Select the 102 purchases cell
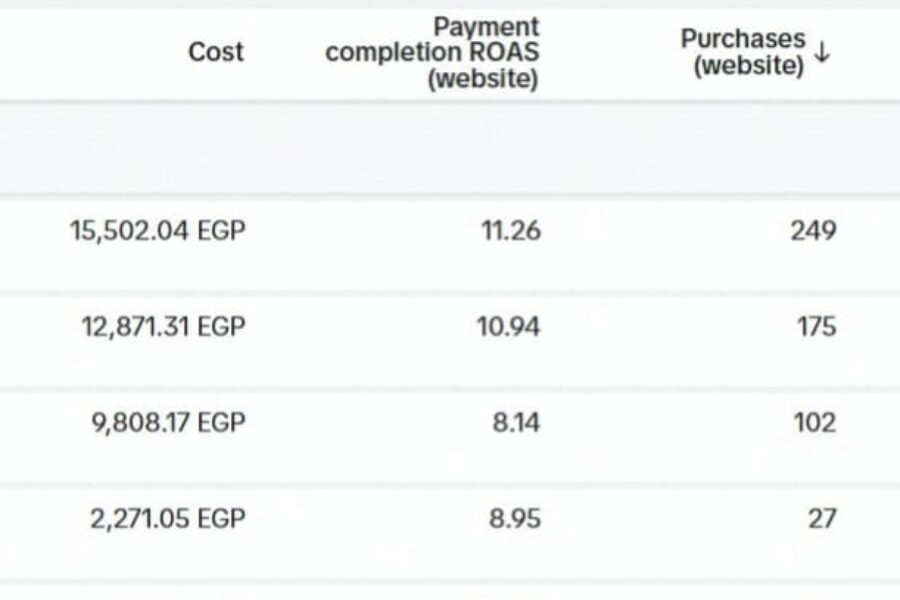This screenshot has width=900, height=600. [x=814, y=423]
